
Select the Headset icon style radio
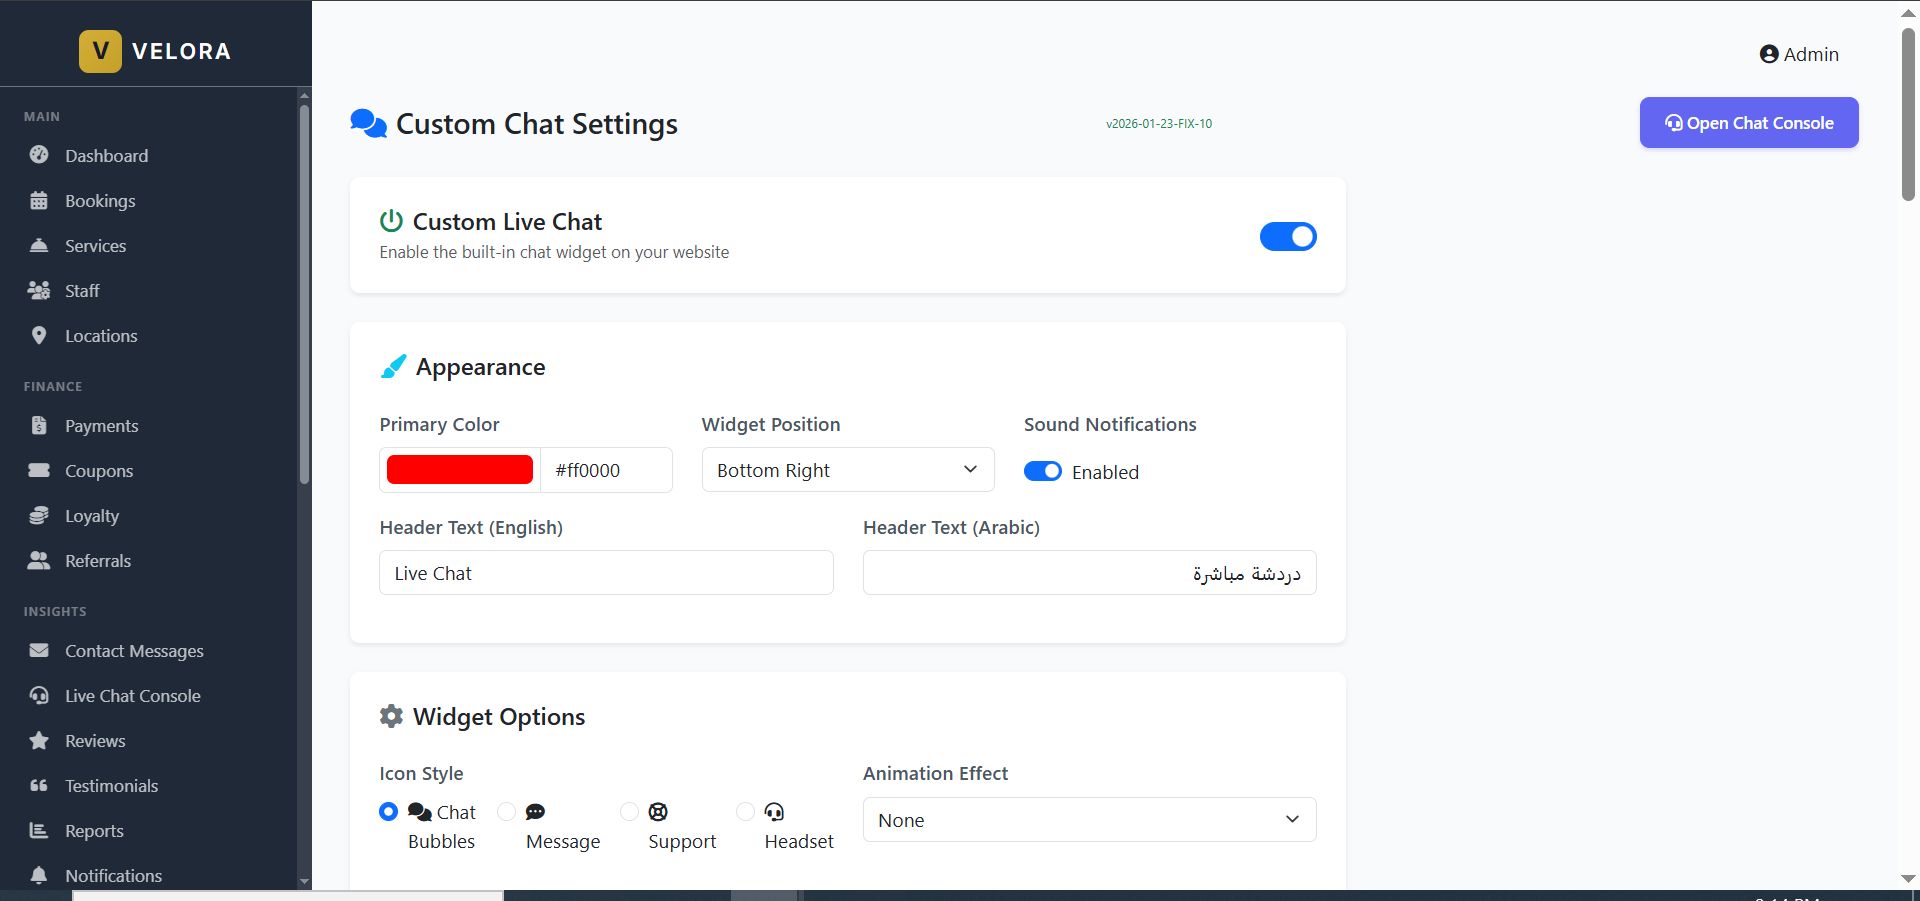(745, 811)
